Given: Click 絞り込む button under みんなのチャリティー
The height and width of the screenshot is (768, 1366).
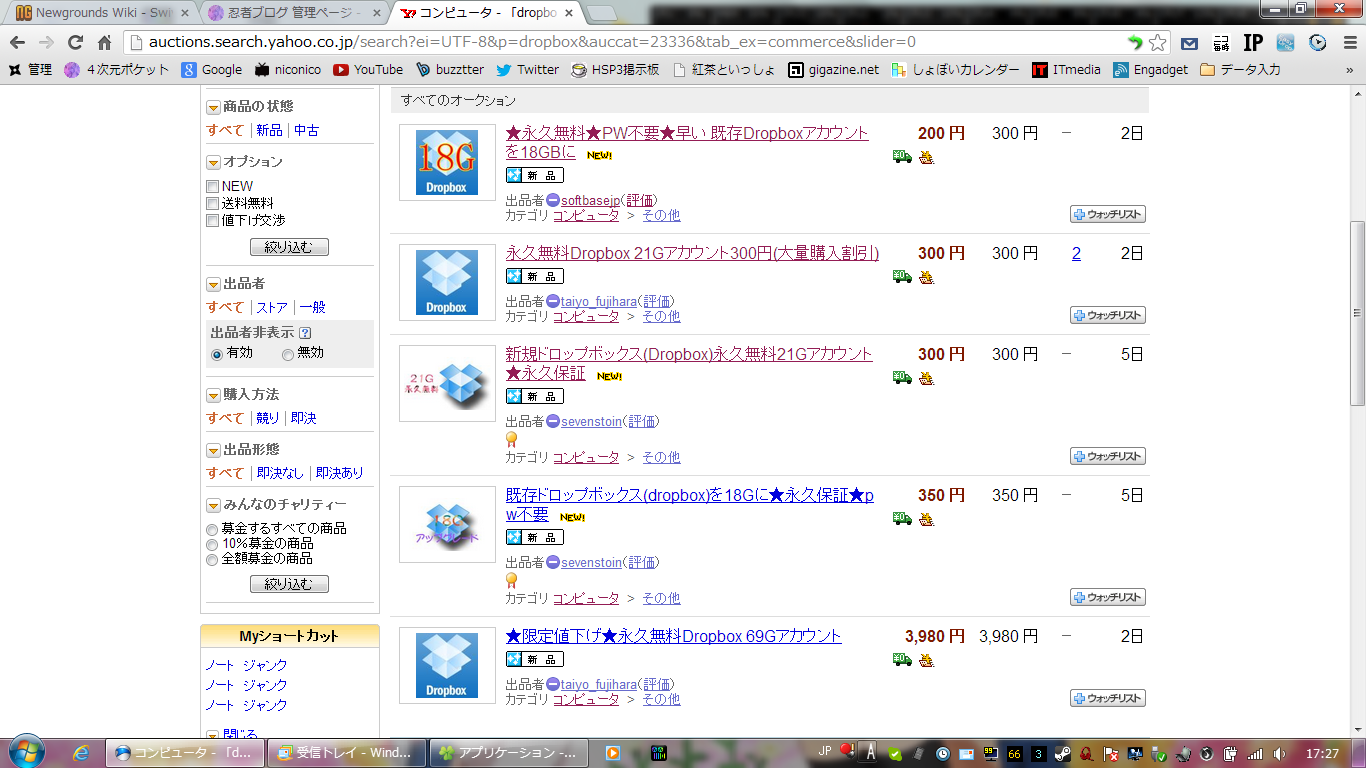Looking at the screenshot, I should tap(289, 584).
